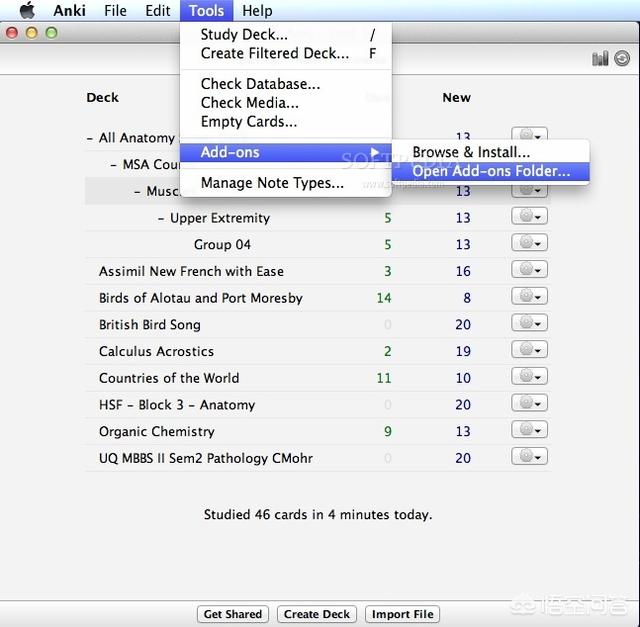Open gear dropdown for Assimil New French deck

tap(529, 271)
